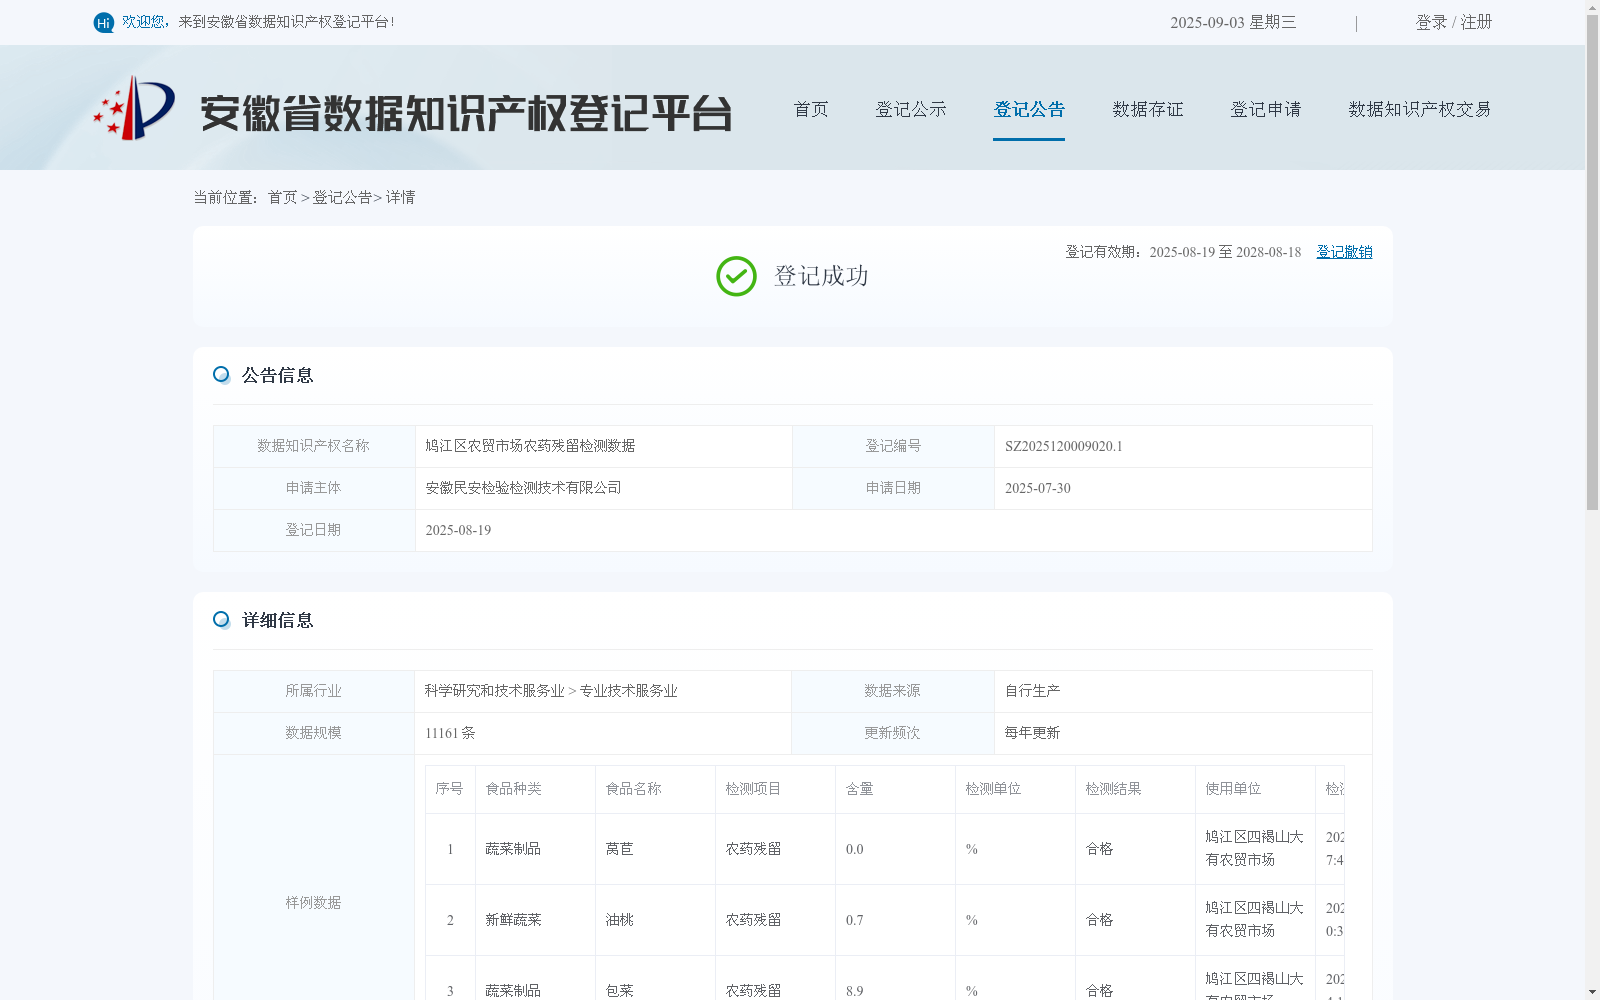Open the 登记申请 navigation tab
1600x1000 pixels.
1266,109
